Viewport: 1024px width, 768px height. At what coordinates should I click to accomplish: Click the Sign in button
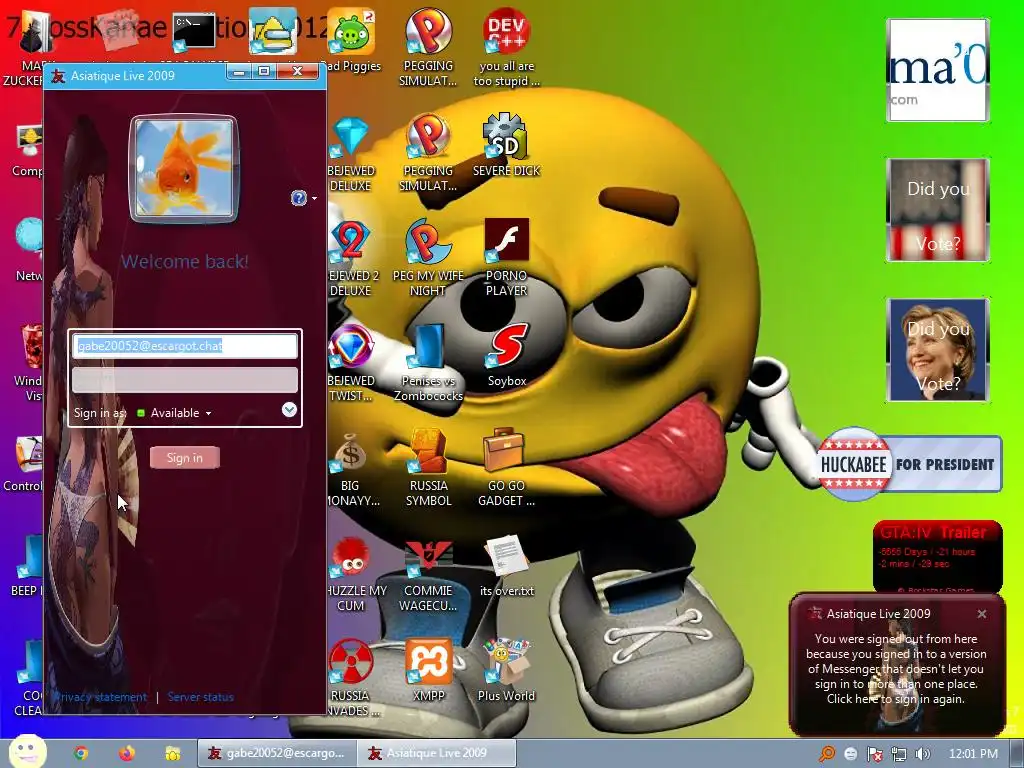point(185,458)
